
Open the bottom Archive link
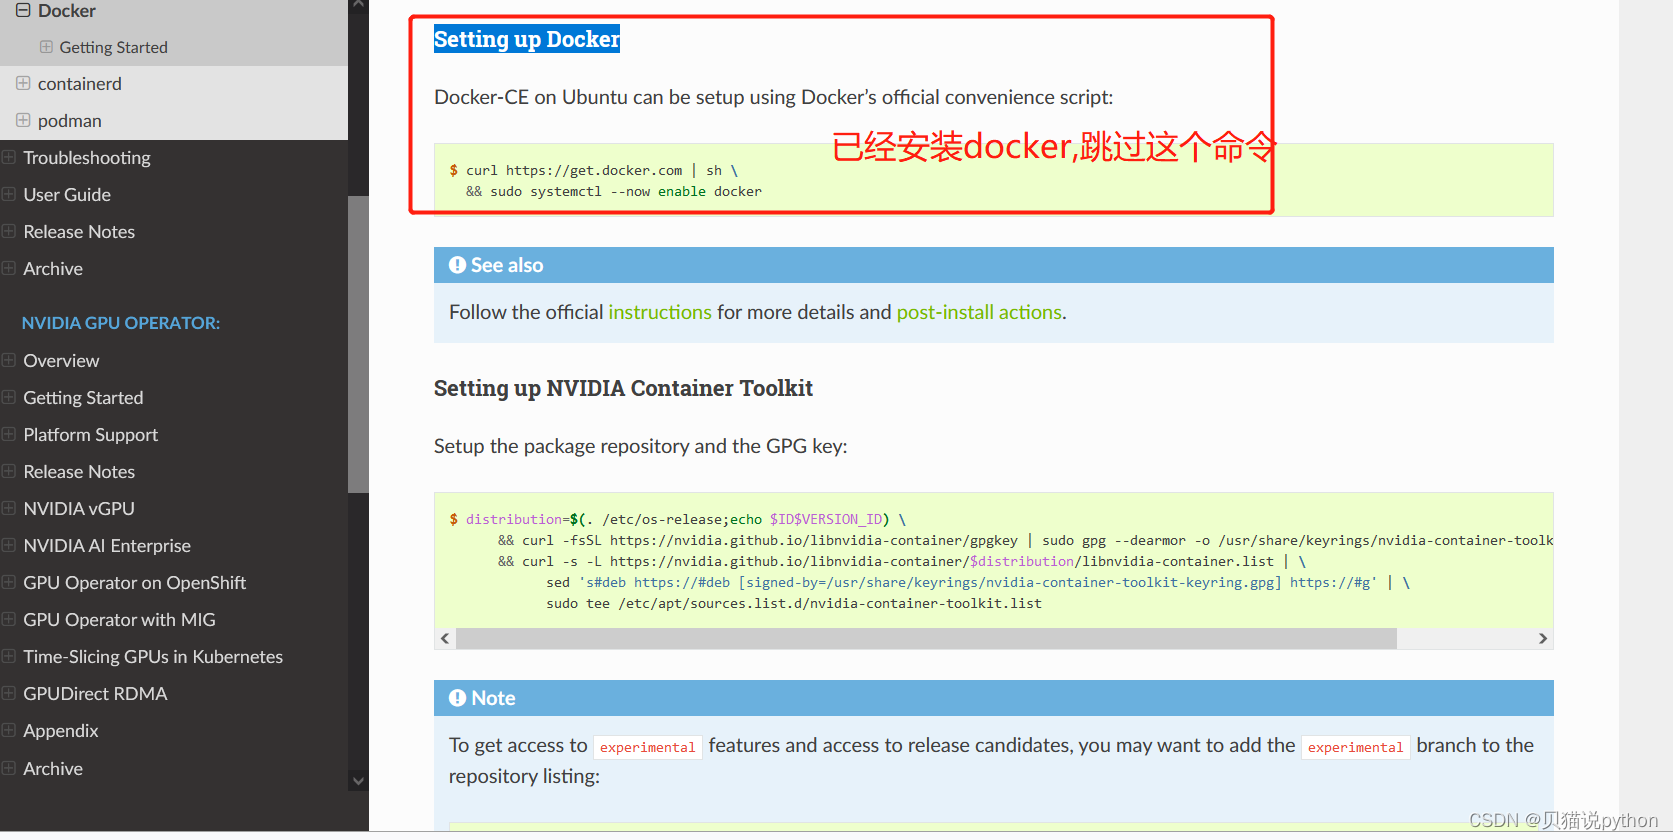click(x=53, y=769)
